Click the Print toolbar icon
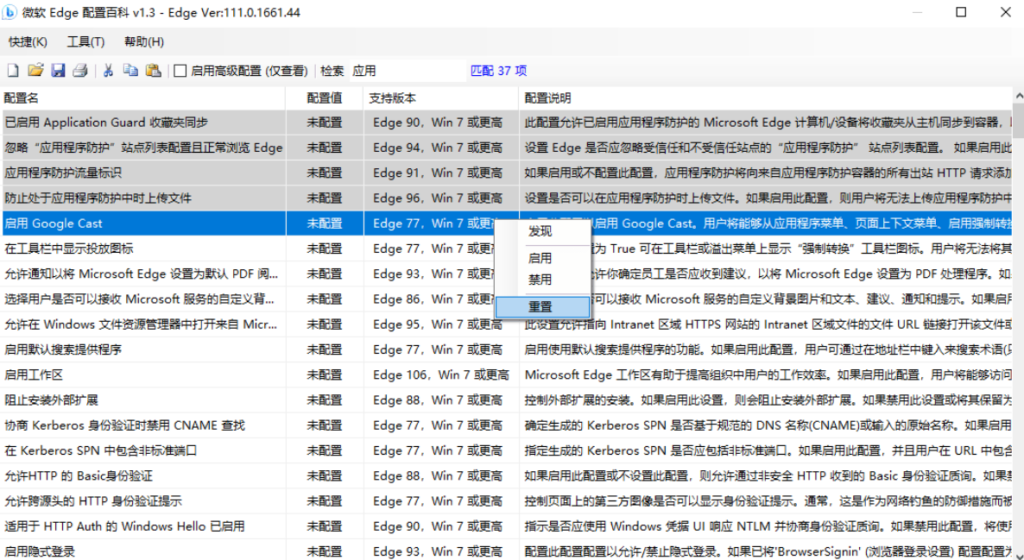 pos(80,71)
